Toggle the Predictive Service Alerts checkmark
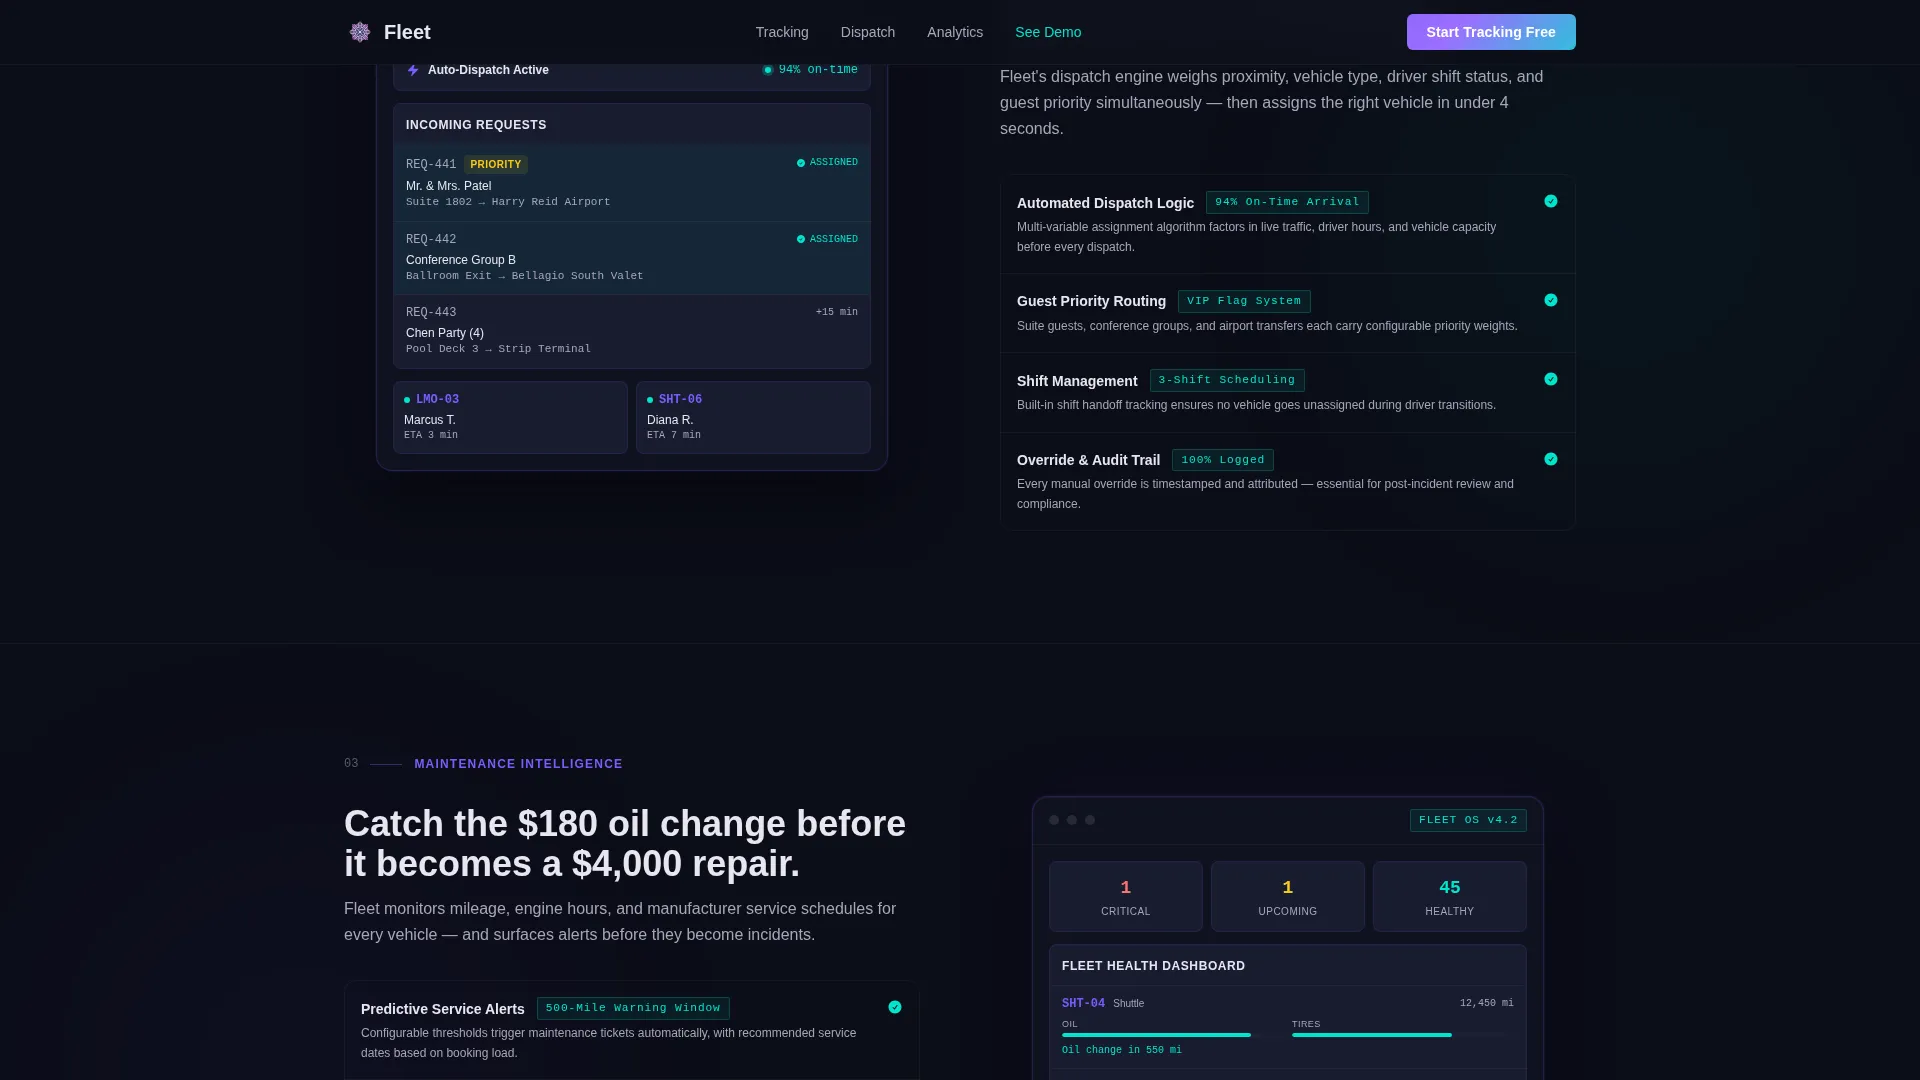This screenshot has height=1080, width=1920. point(895,1007)
